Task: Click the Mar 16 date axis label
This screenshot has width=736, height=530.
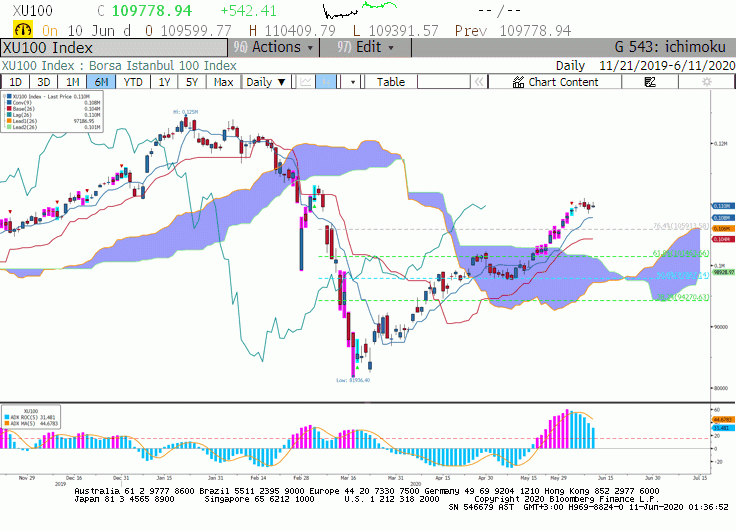Action: 348,478
